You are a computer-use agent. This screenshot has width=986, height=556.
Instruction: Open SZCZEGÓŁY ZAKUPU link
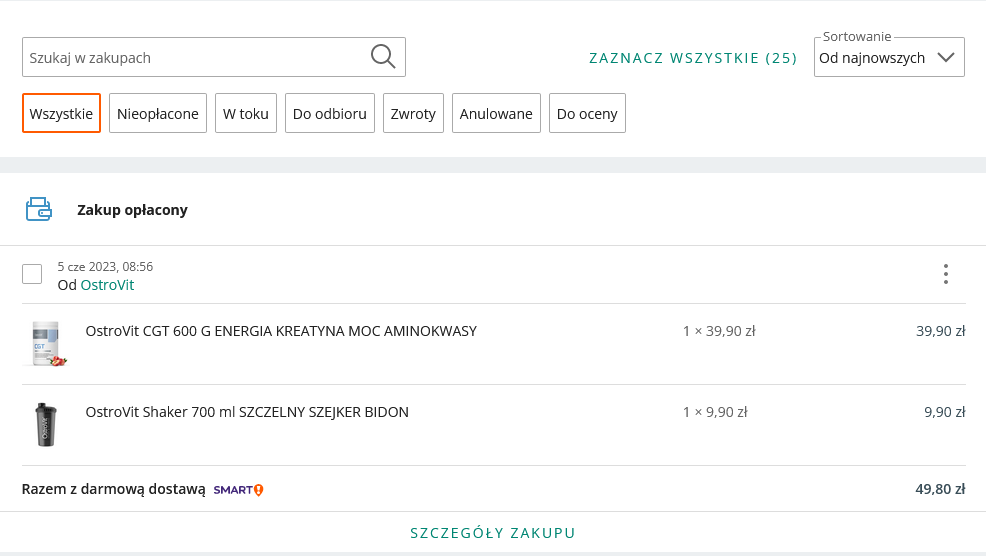tap(493, 533)
